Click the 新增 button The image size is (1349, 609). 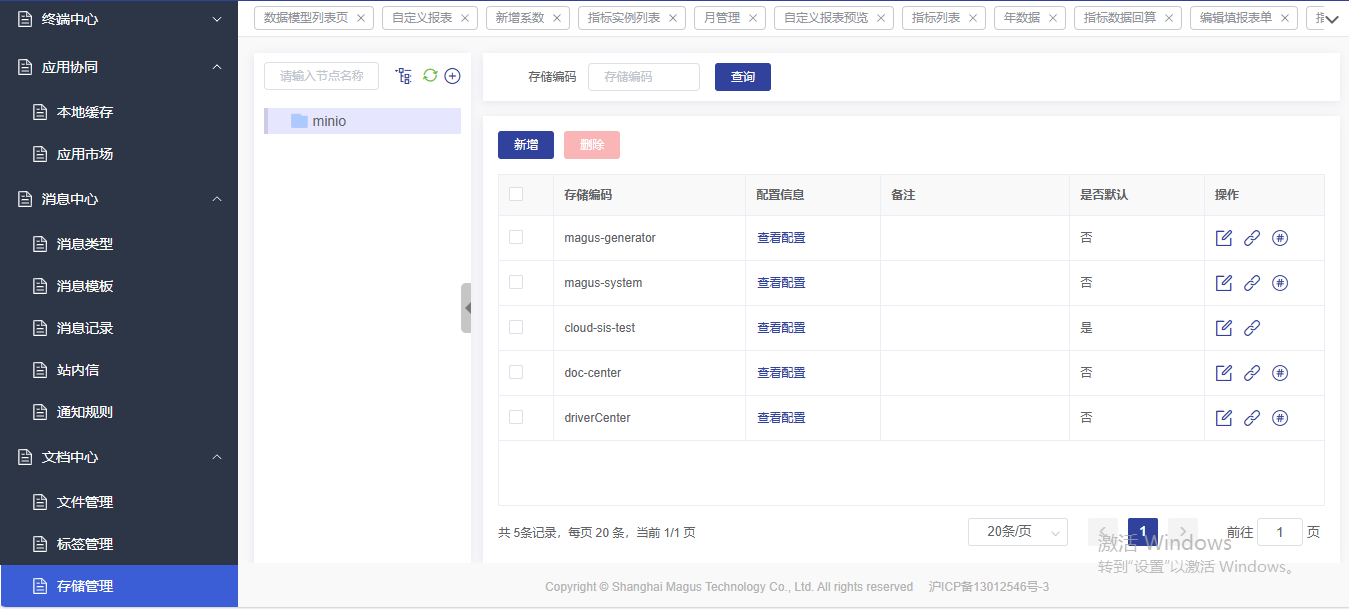coord(526,145)
